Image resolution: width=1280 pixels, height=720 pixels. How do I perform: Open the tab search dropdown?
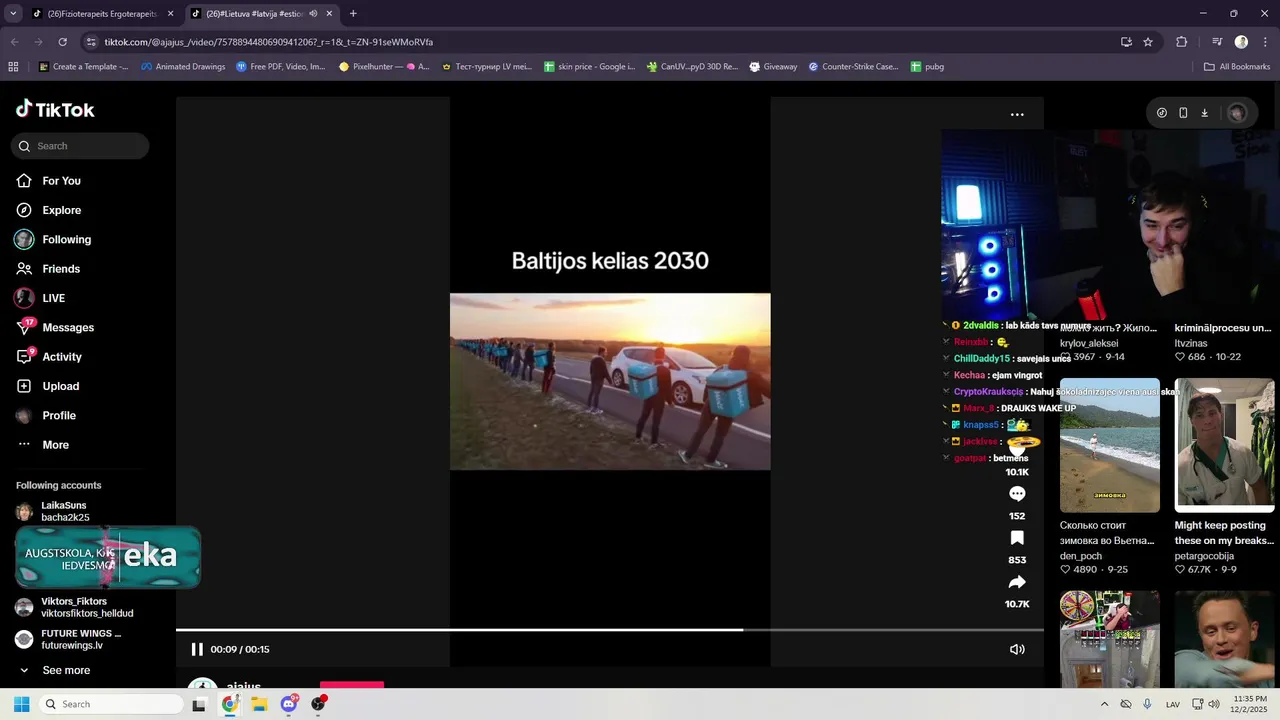click(12, 14)
